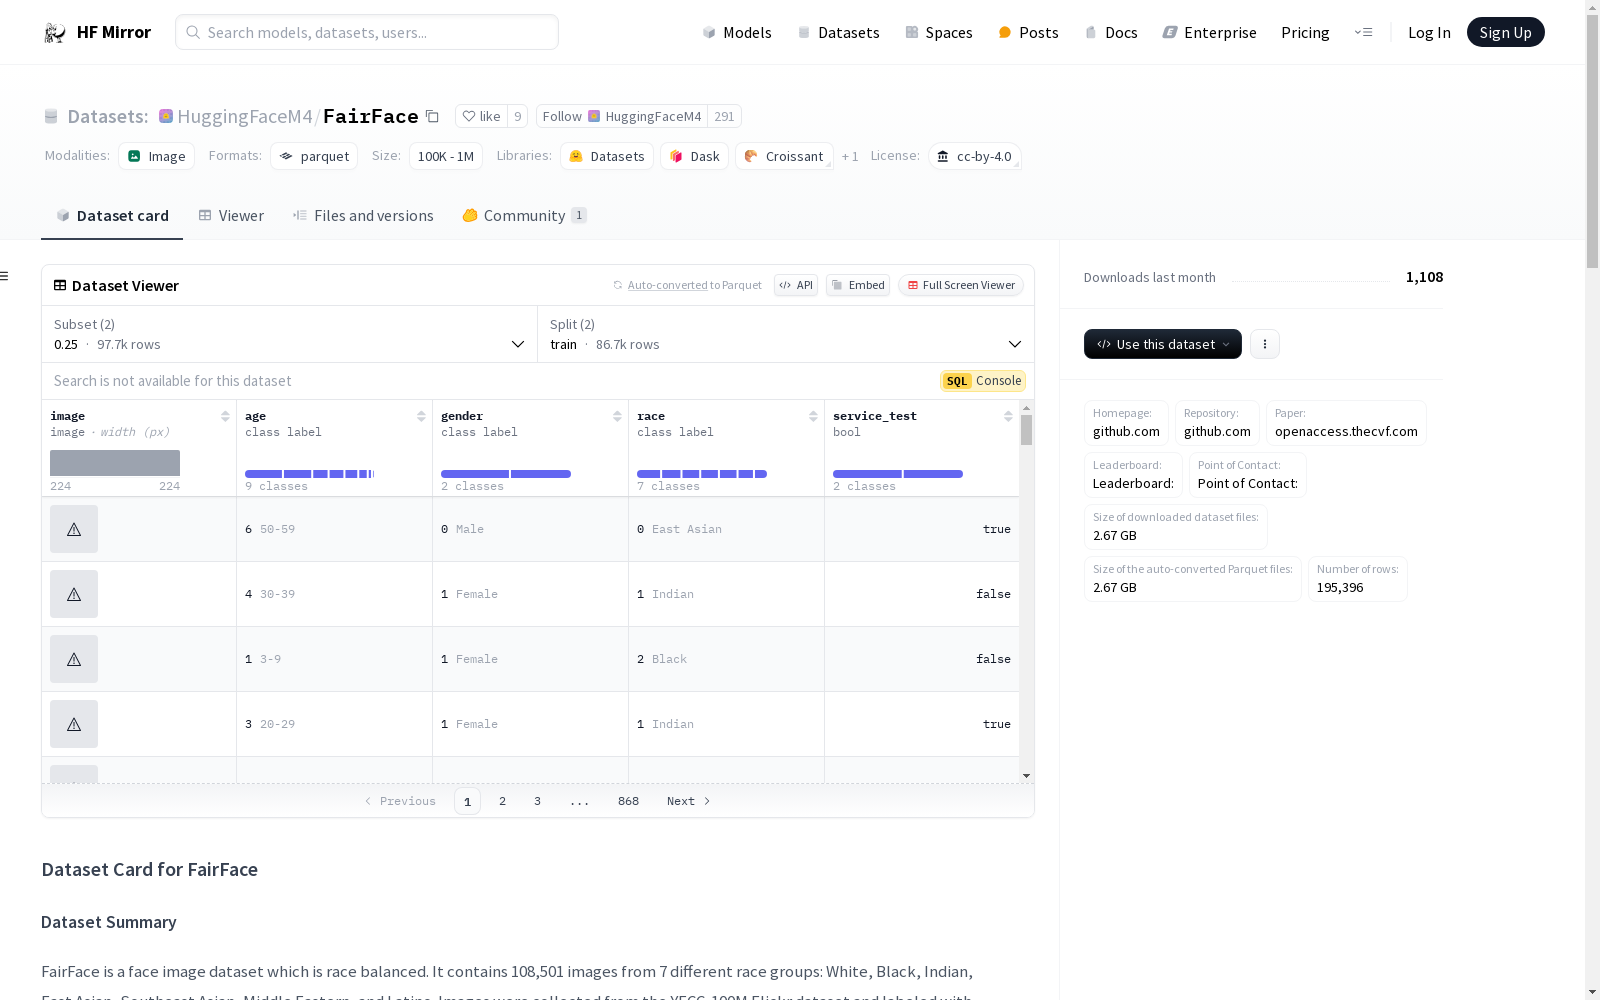Viewport: 1600px width, 1000px height.
Task: Open Enterprise in top navigation
Action: point(1209,33)
